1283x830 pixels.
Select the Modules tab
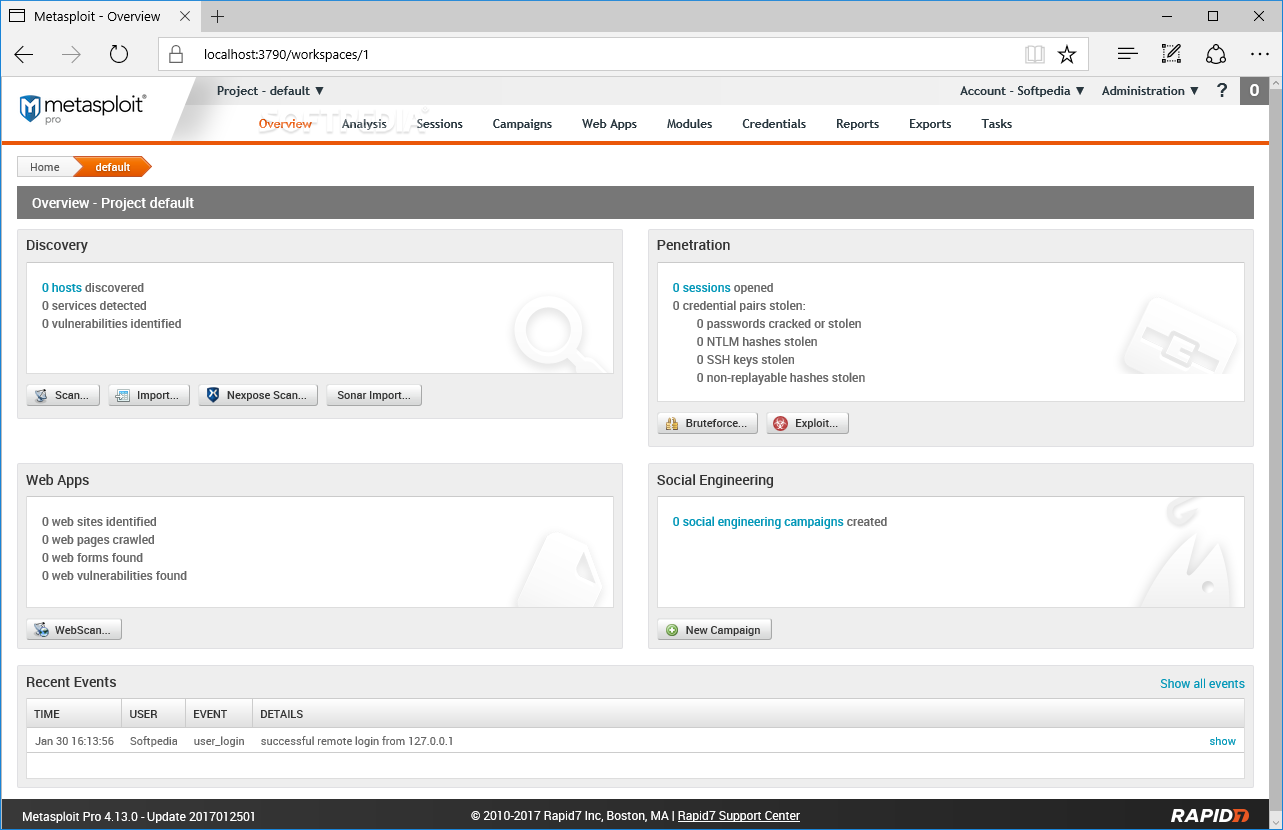690,124
